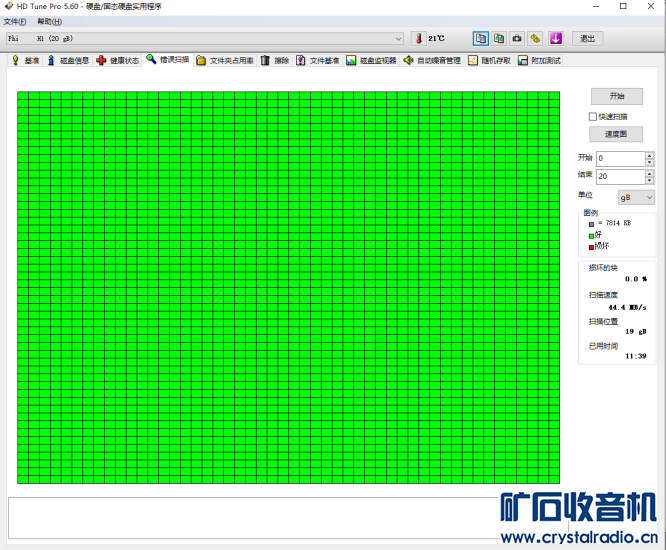Viewport: 666px width, 550px height.
Task: Click the 结束 end value field showing 20
Action: 621,176
